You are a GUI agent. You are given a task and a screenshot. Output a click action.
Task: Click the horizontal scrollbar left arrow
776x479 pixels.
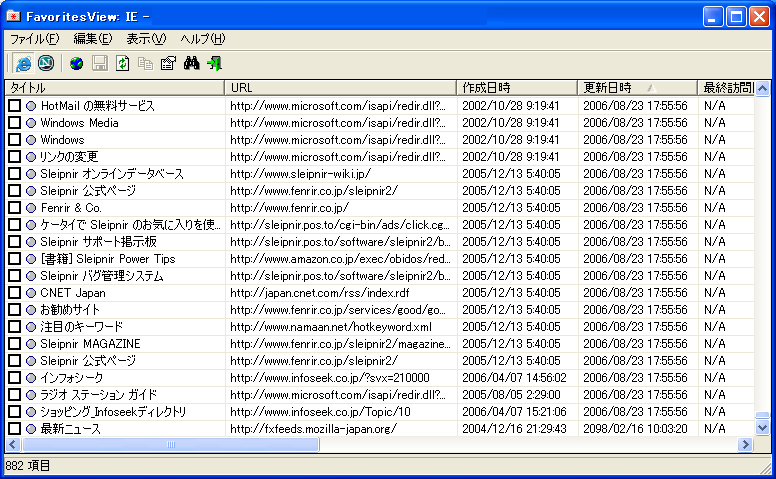point(13,444)
